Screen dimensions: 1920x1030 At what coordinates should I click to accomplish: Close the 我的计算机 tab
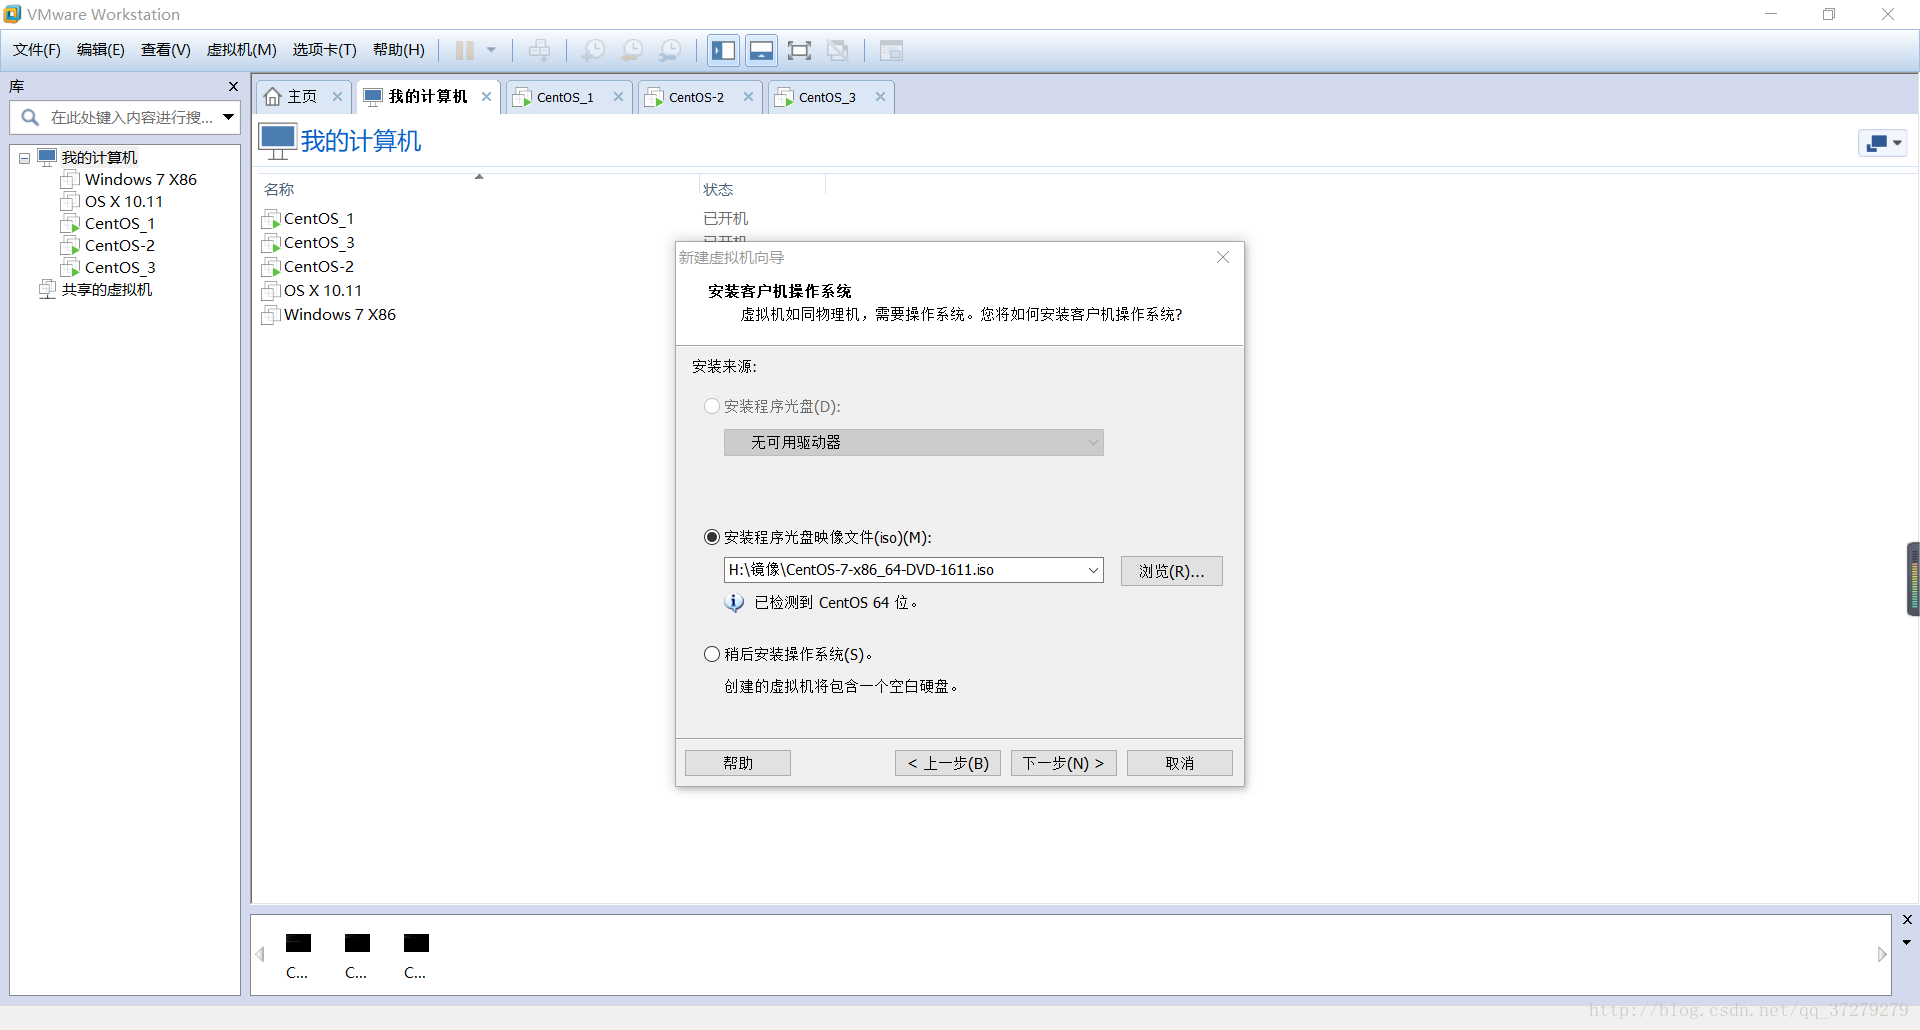coord(486,97)
